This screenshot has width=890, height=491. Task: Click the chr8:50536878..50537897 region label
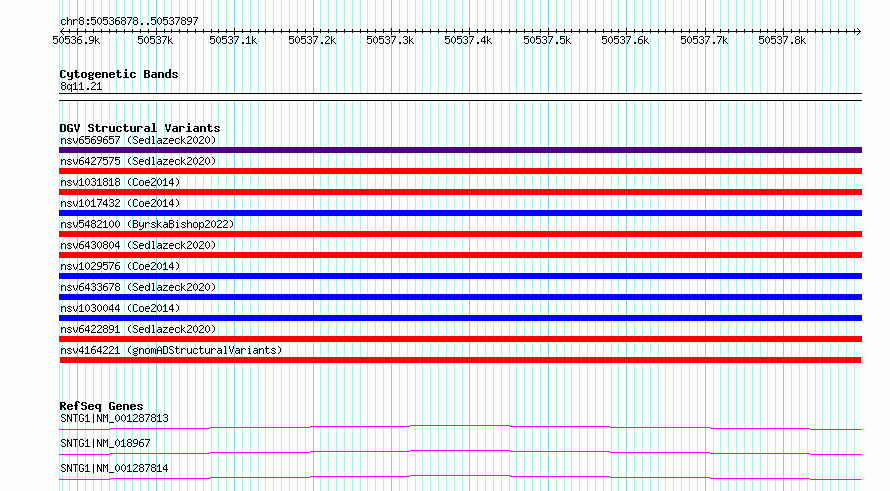pyautogui.click(x=129, y=21)
